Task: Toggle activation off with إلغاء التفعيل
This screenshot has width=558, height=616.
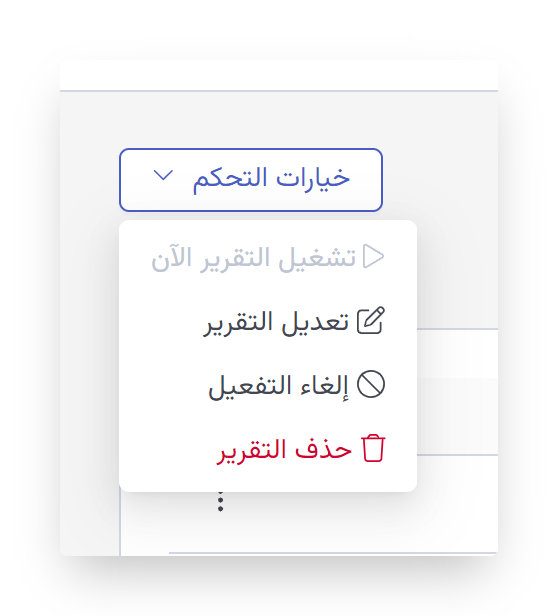Action: (268, 385)
